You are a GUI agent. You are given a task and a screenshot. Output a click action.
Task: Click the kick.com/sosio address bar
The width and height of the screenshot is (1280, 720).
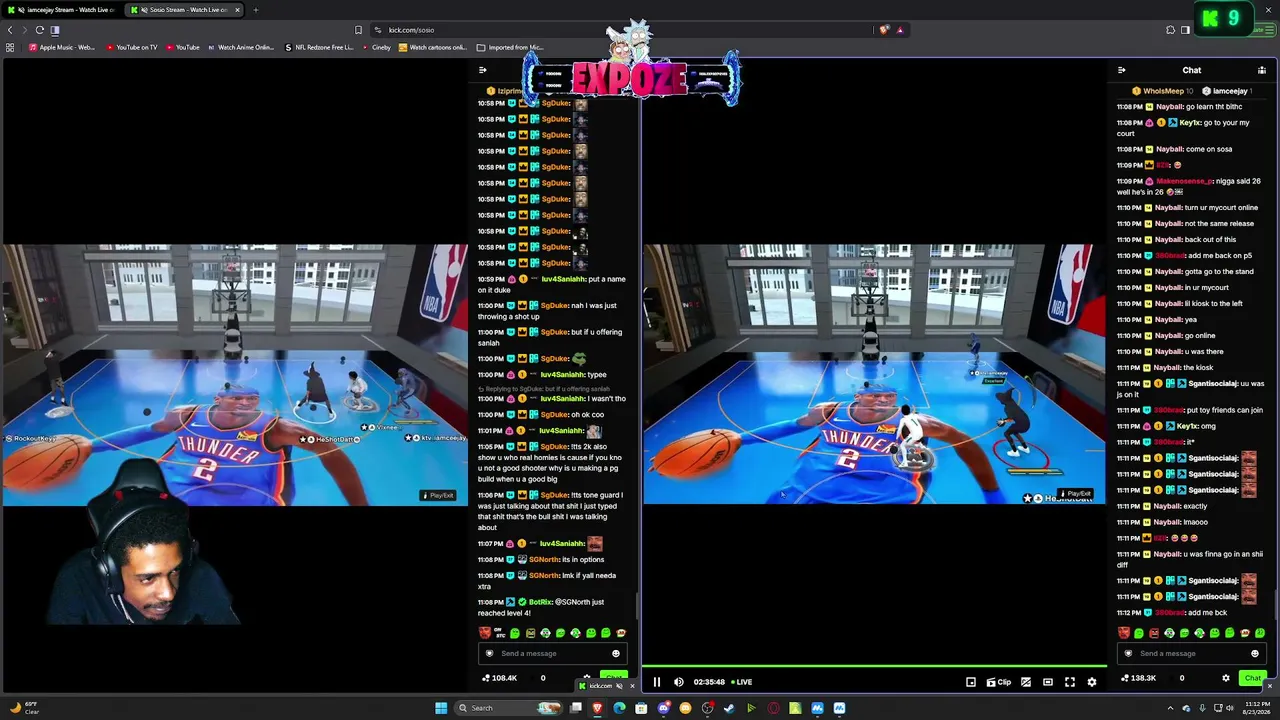(620, 30)
